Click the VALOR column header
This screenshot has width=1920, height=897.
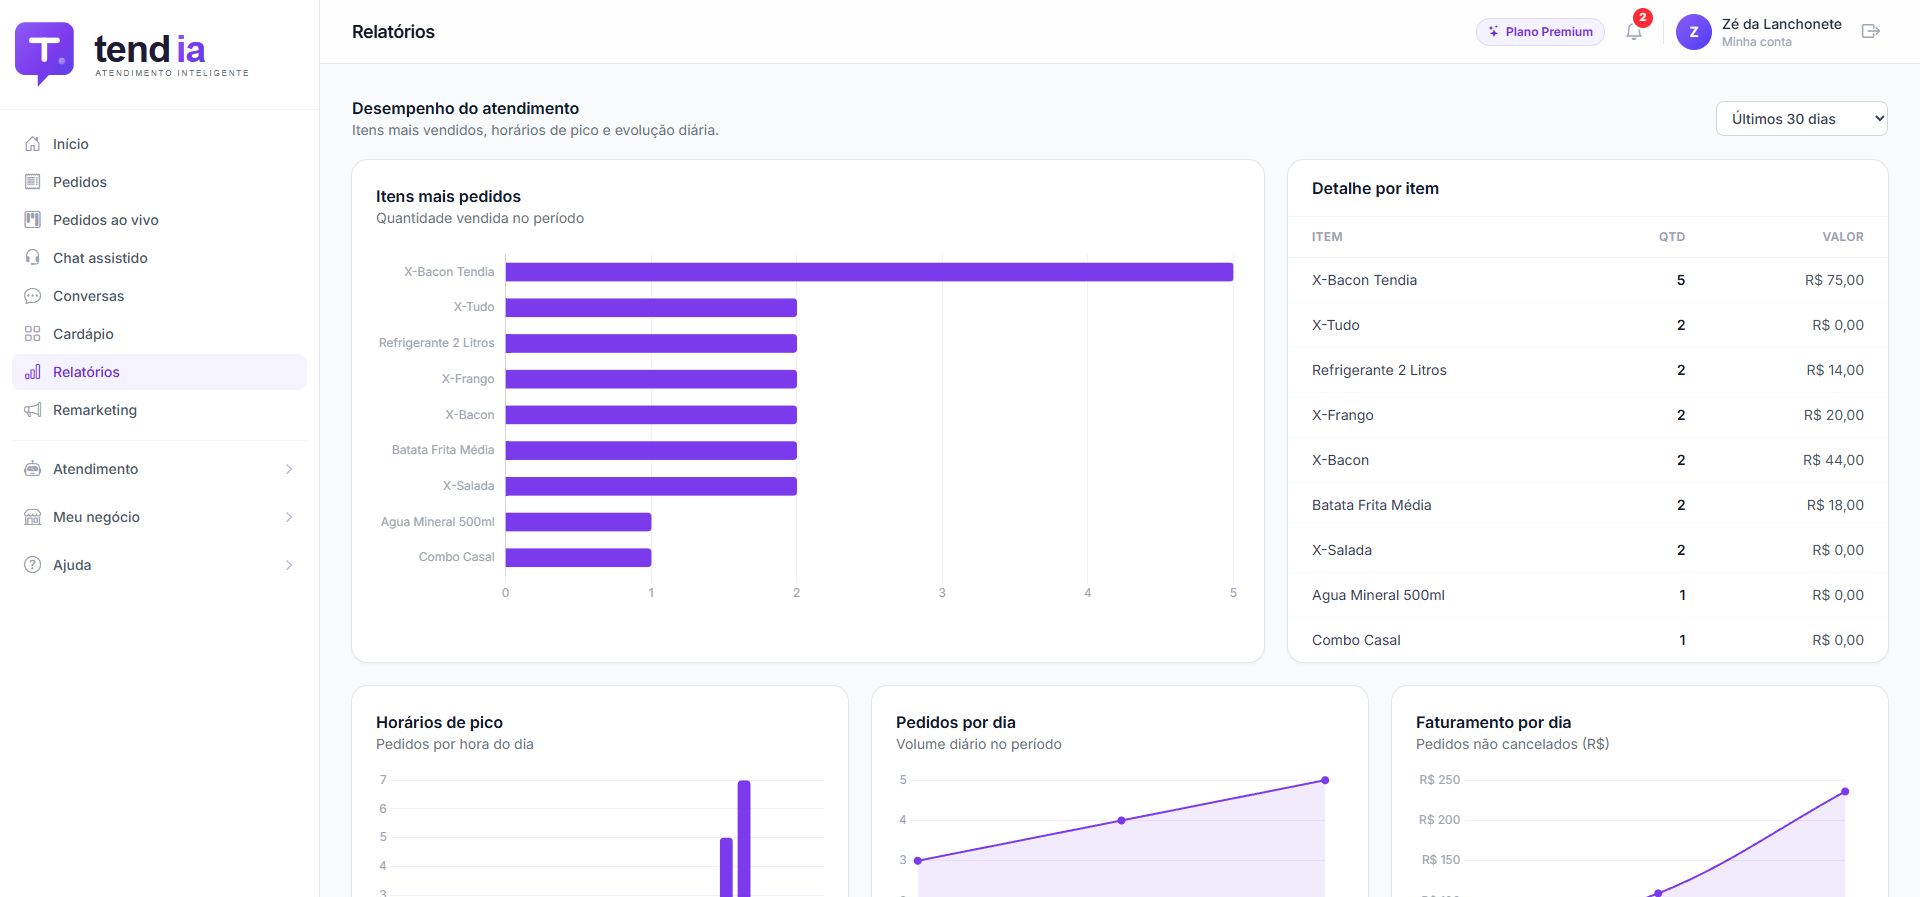pos(1843,237)
